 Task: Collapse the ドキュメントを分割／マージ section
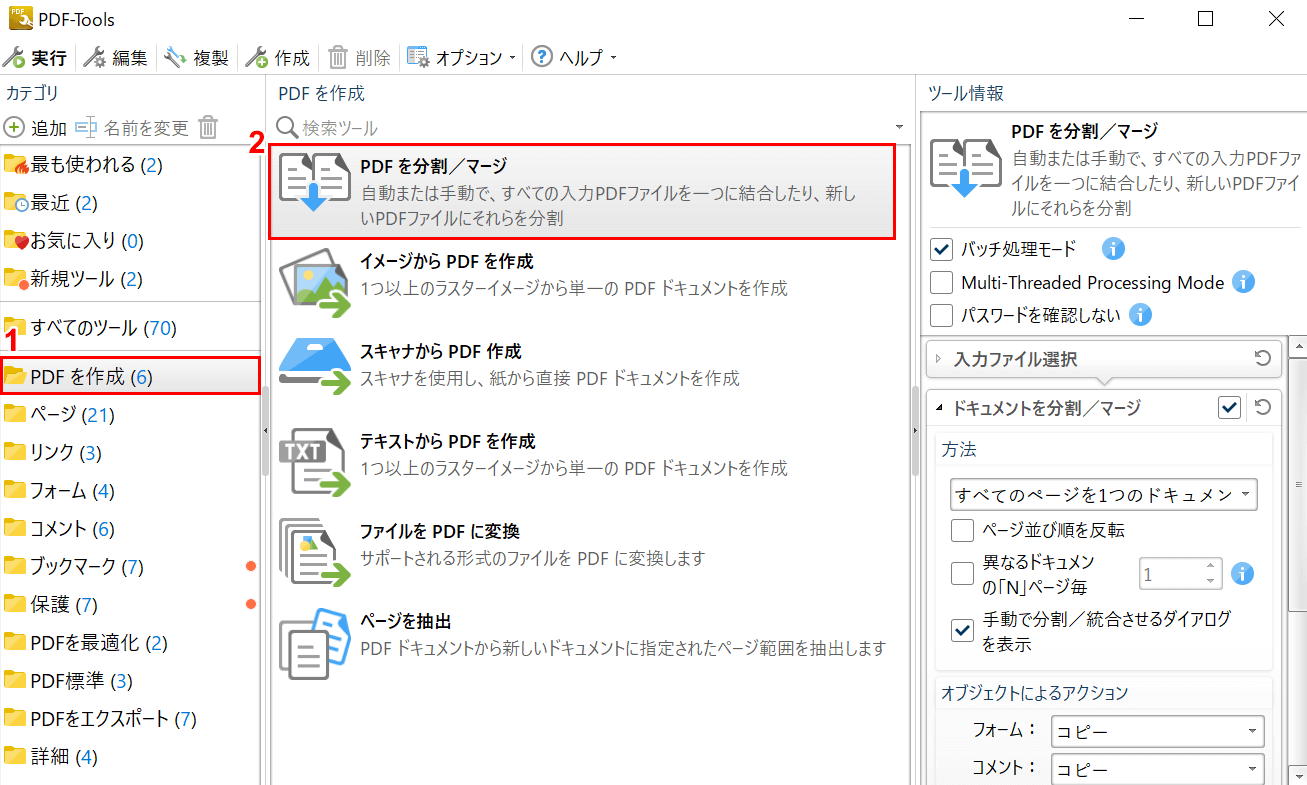(940, 408)
